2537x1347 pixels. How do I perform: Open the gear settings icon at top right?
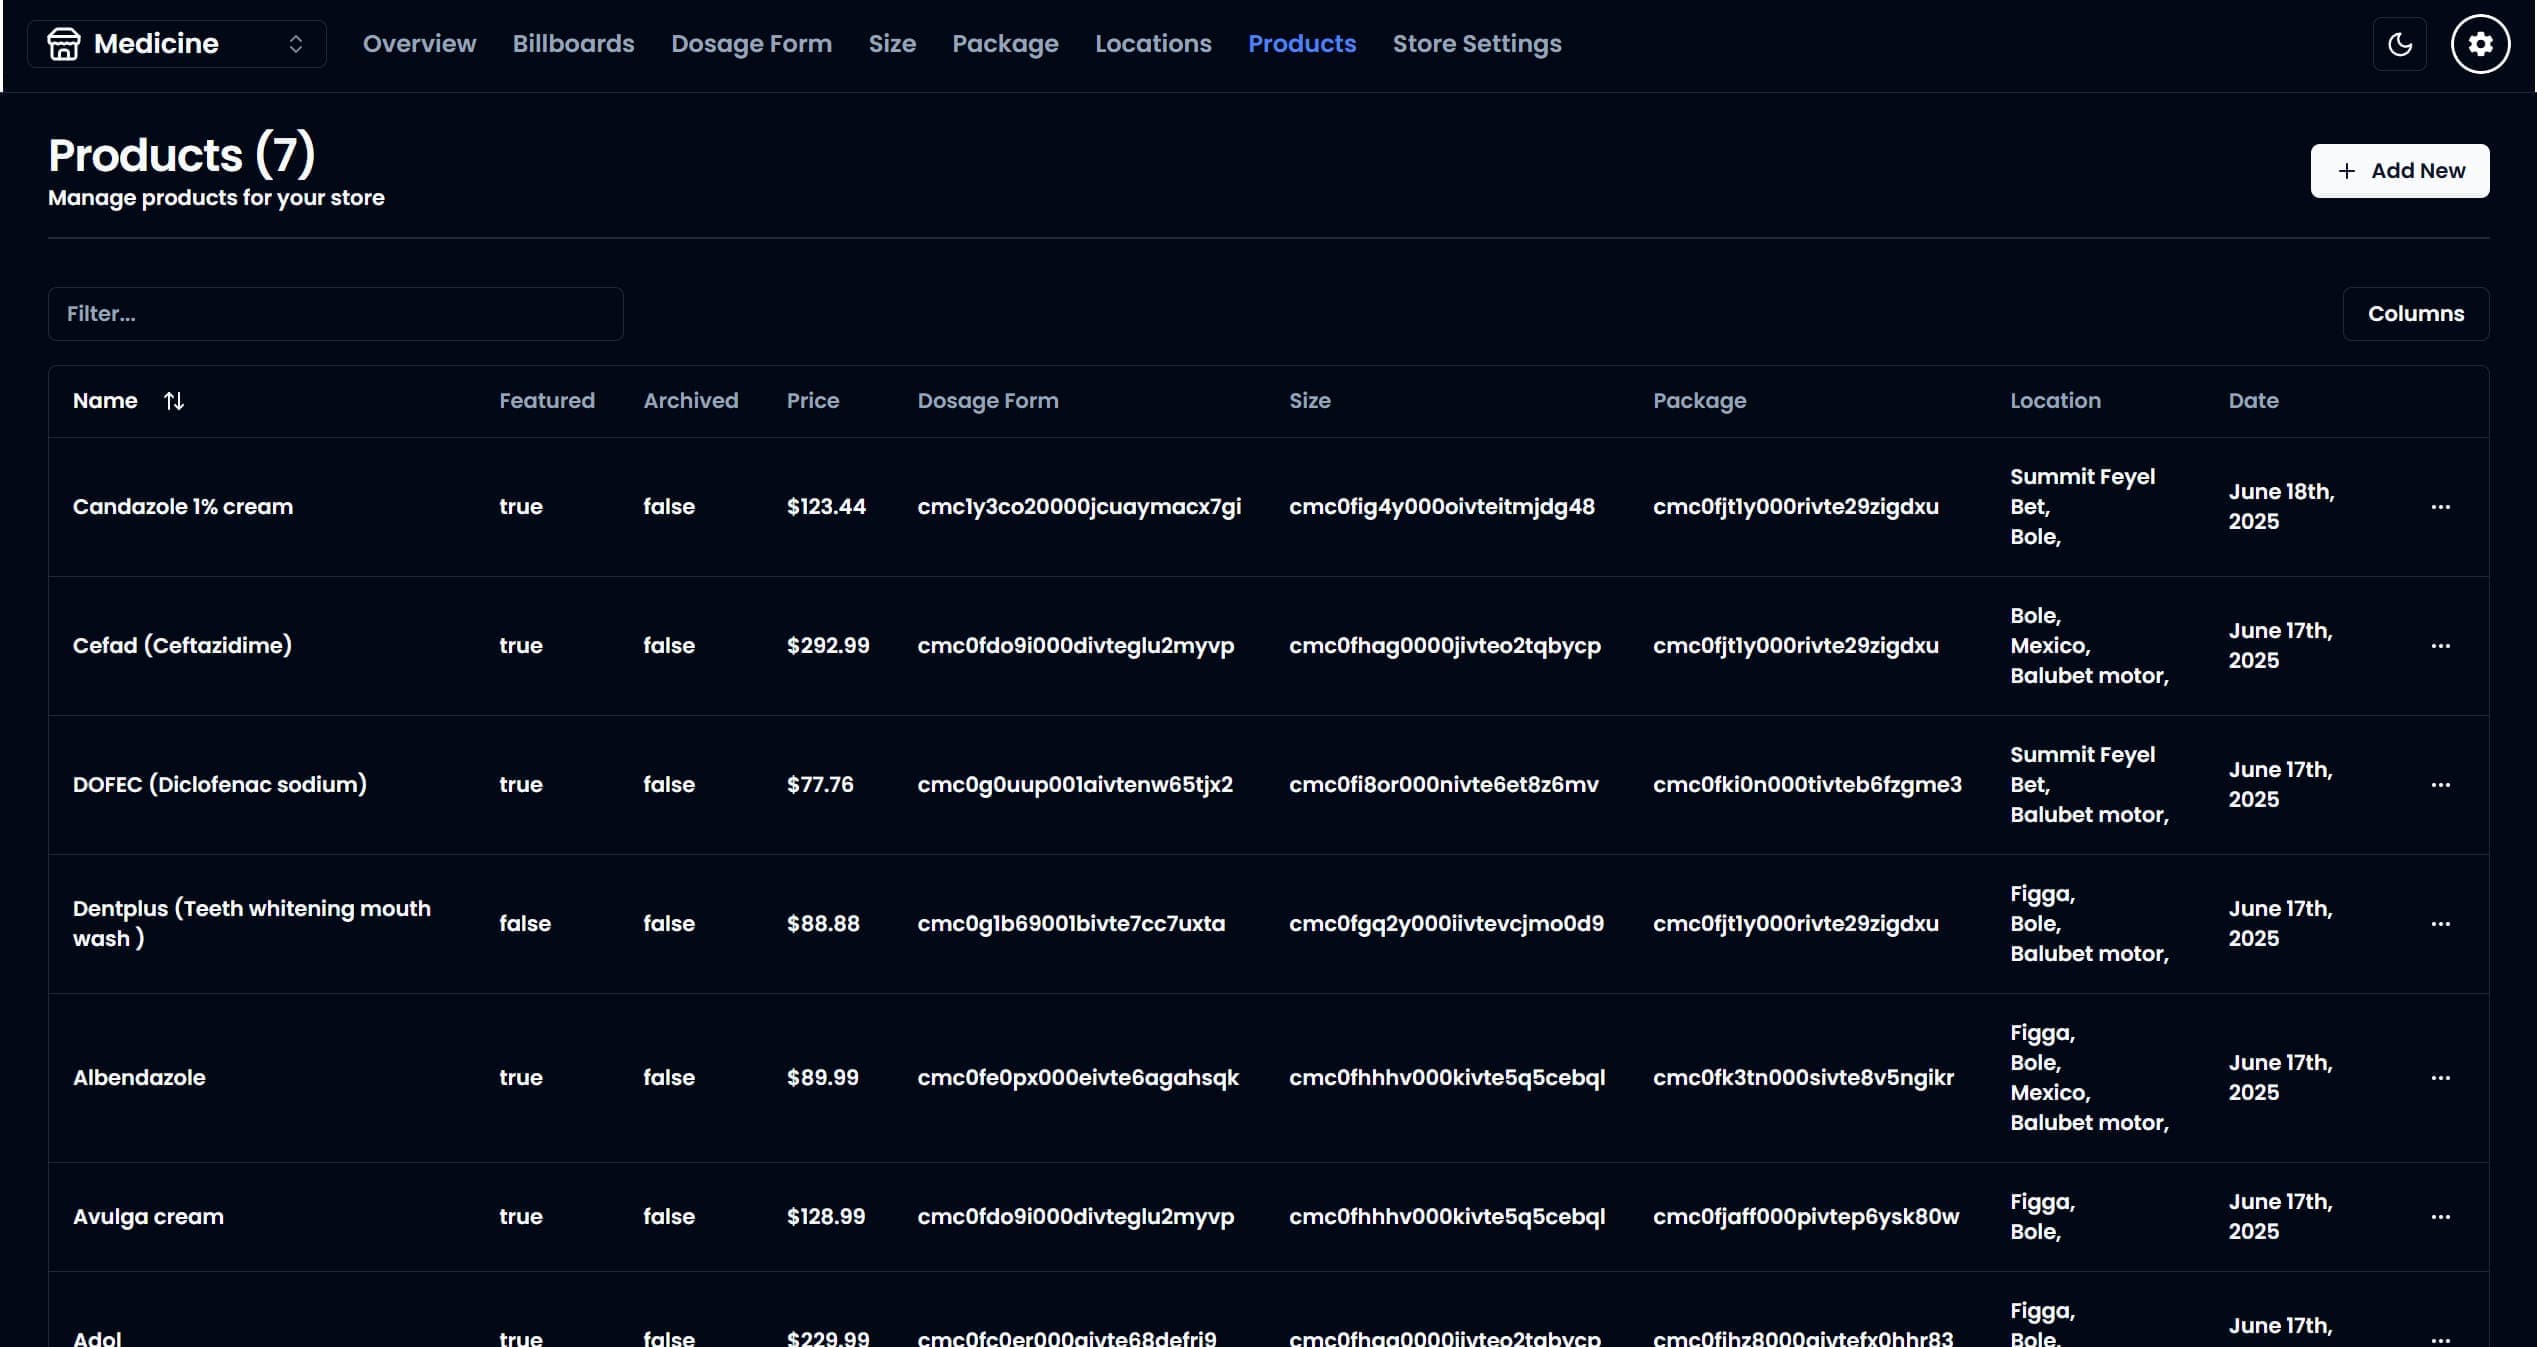click(2479, 44)
